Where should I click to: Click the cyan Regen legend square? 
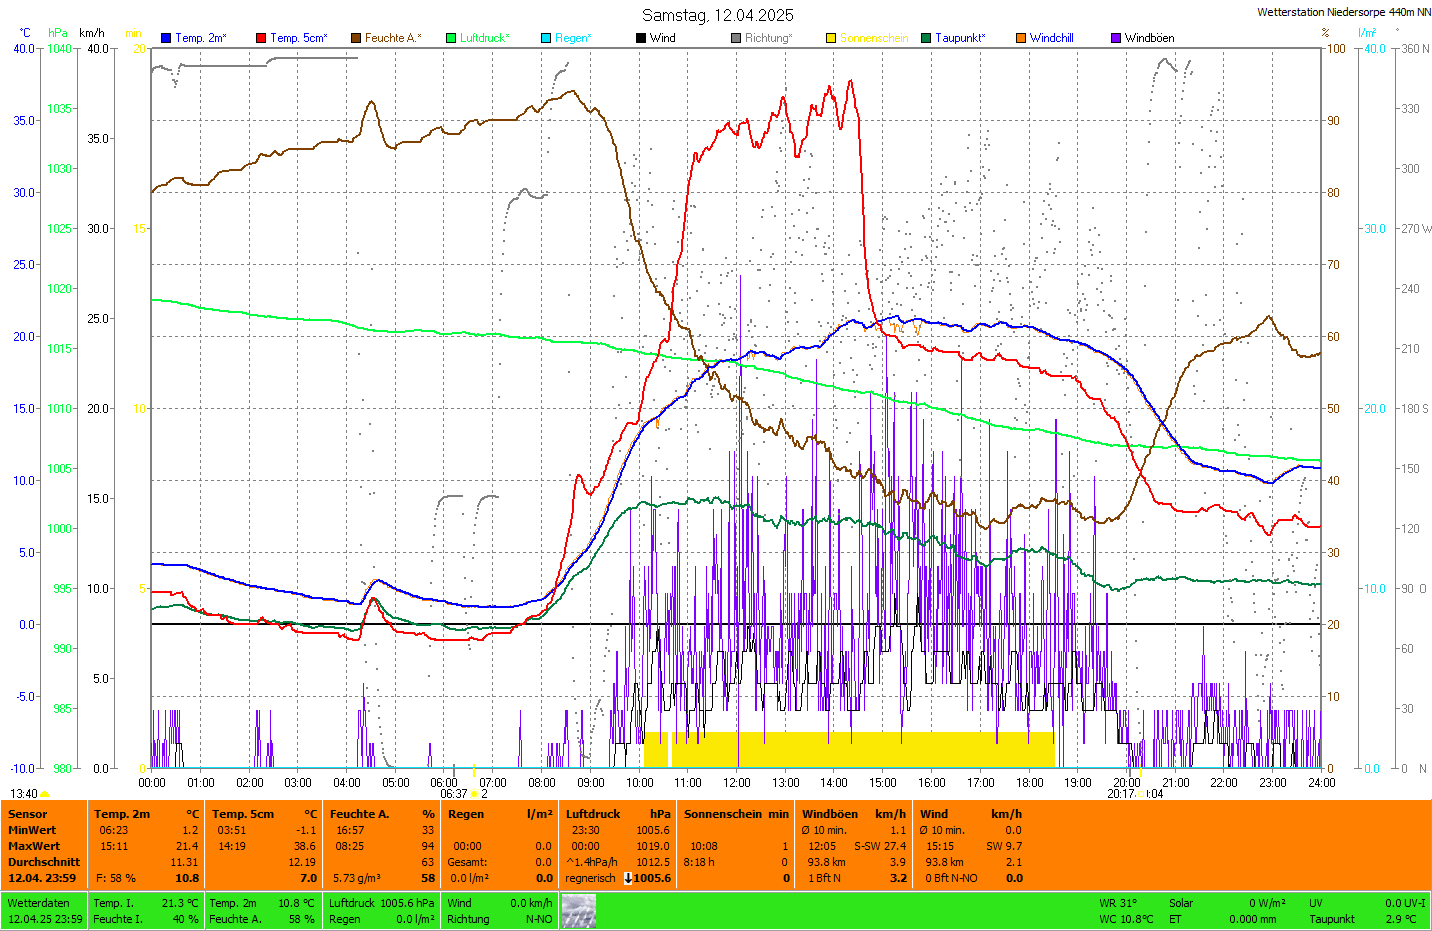pos(546,38)
